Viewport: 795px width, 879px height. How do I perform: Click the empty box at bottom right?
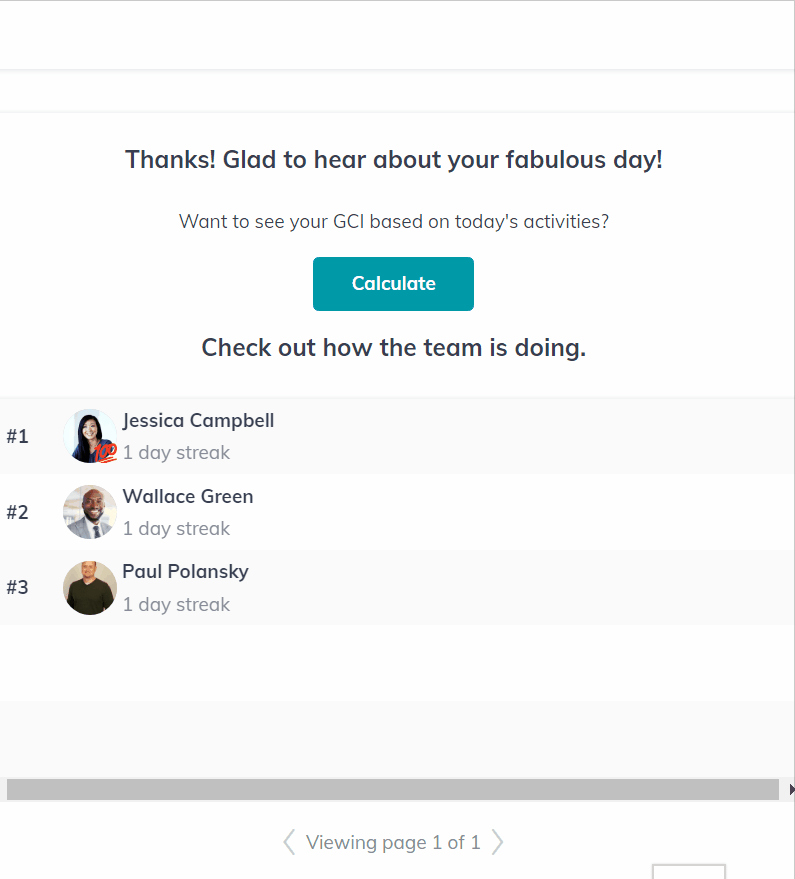[689, 874]
